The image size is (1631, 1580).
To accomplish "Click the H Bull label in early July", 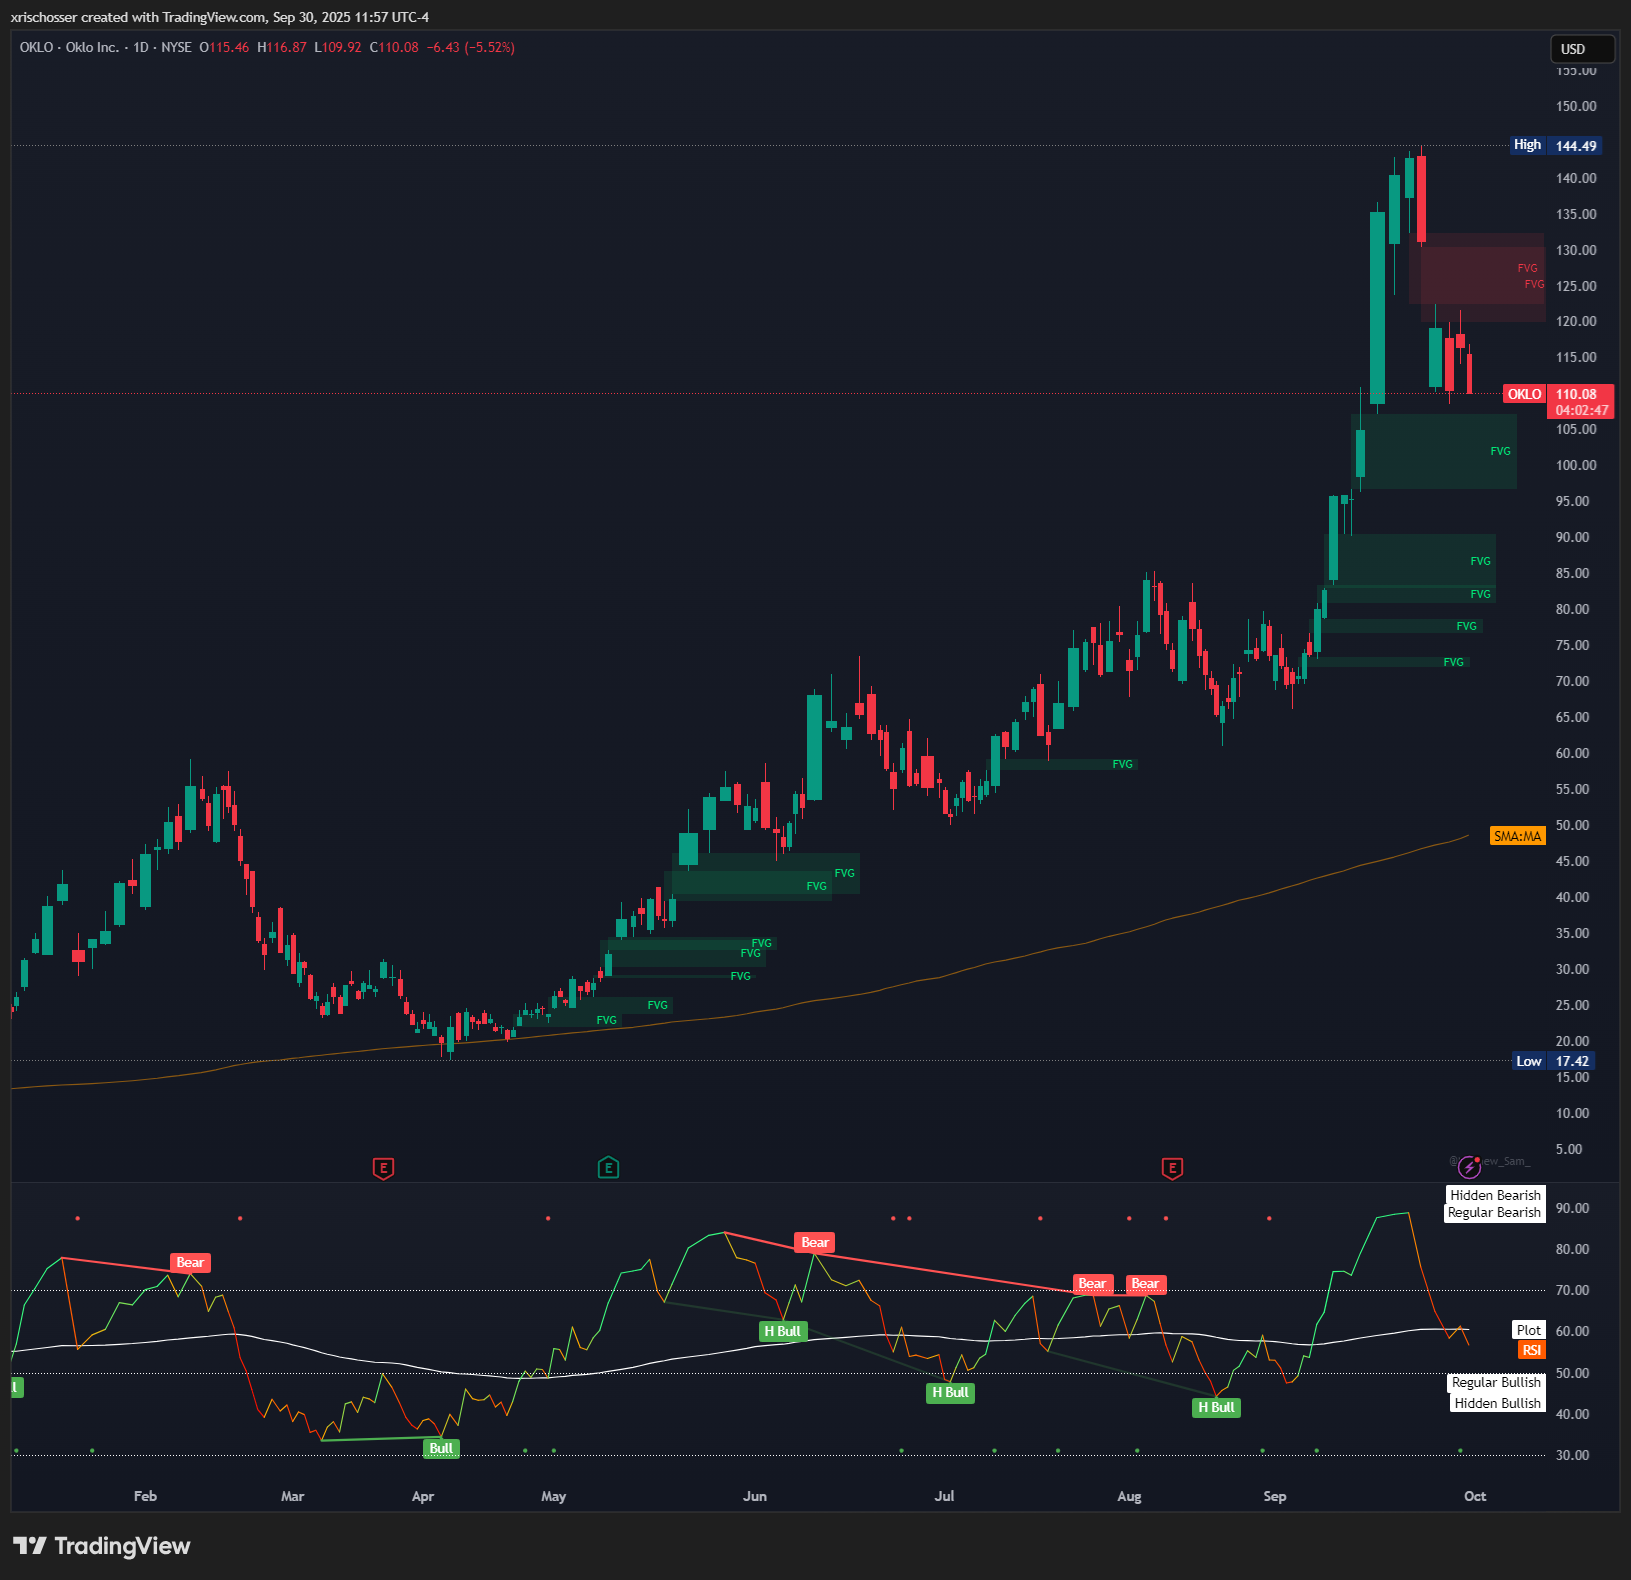I will point(950,1392).
